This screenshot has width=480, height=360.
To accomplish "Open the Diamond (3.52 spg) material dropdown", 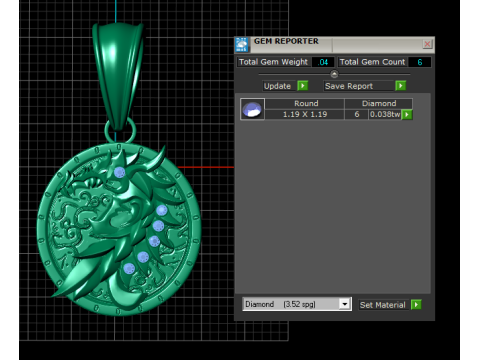I will tap(345, 304).
